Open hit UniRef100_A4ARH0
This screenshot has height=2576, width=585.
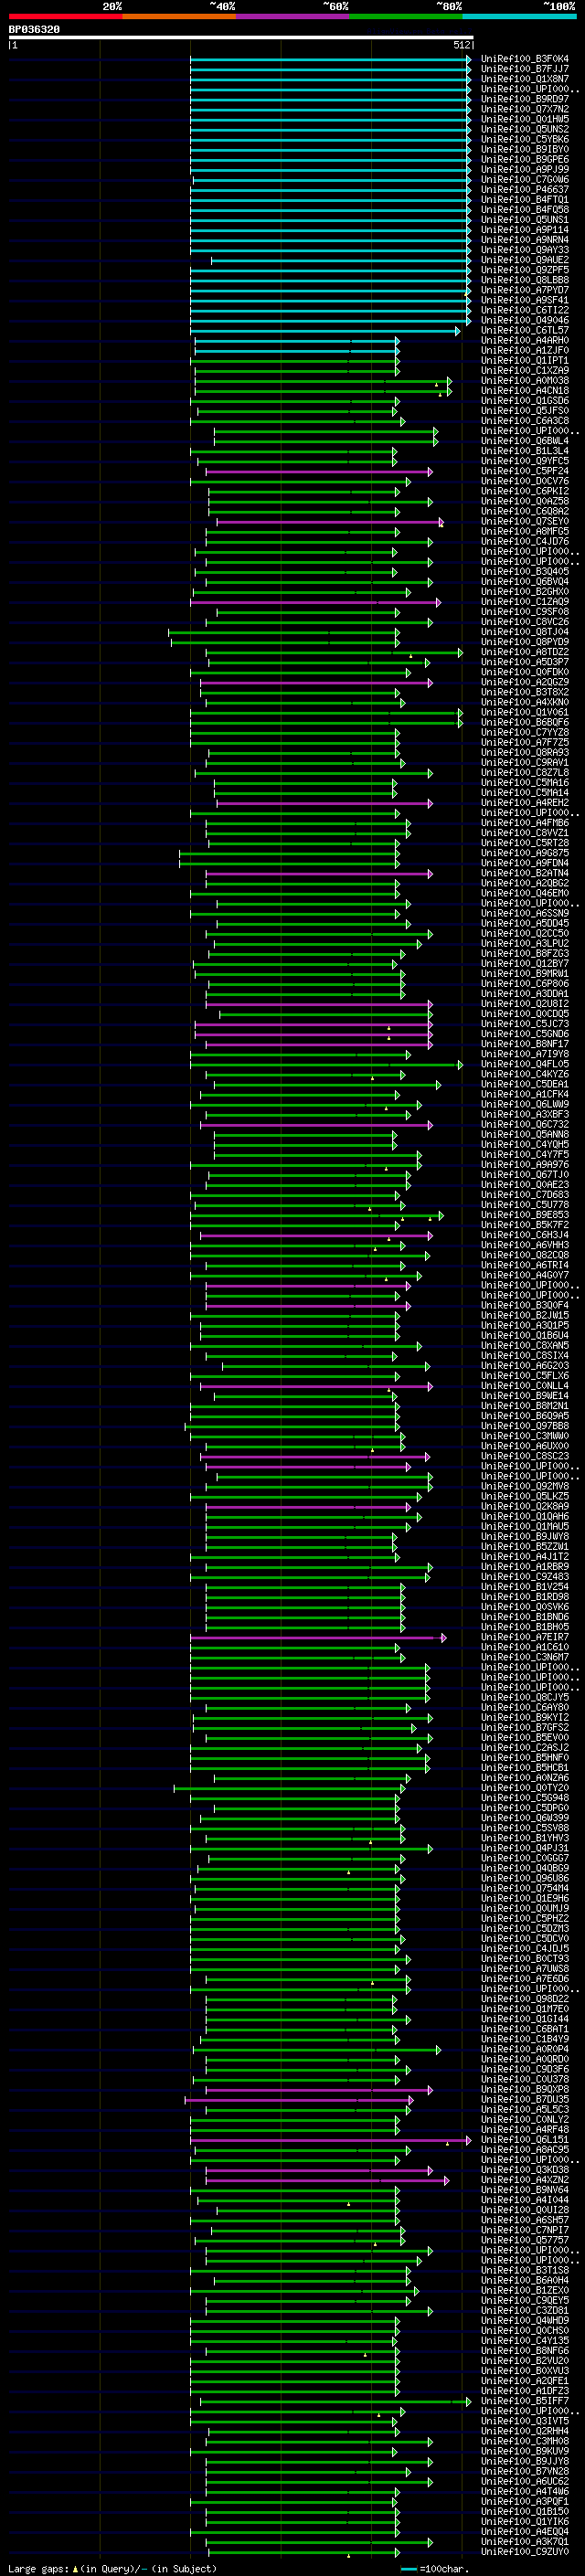(x=525, y=340)
